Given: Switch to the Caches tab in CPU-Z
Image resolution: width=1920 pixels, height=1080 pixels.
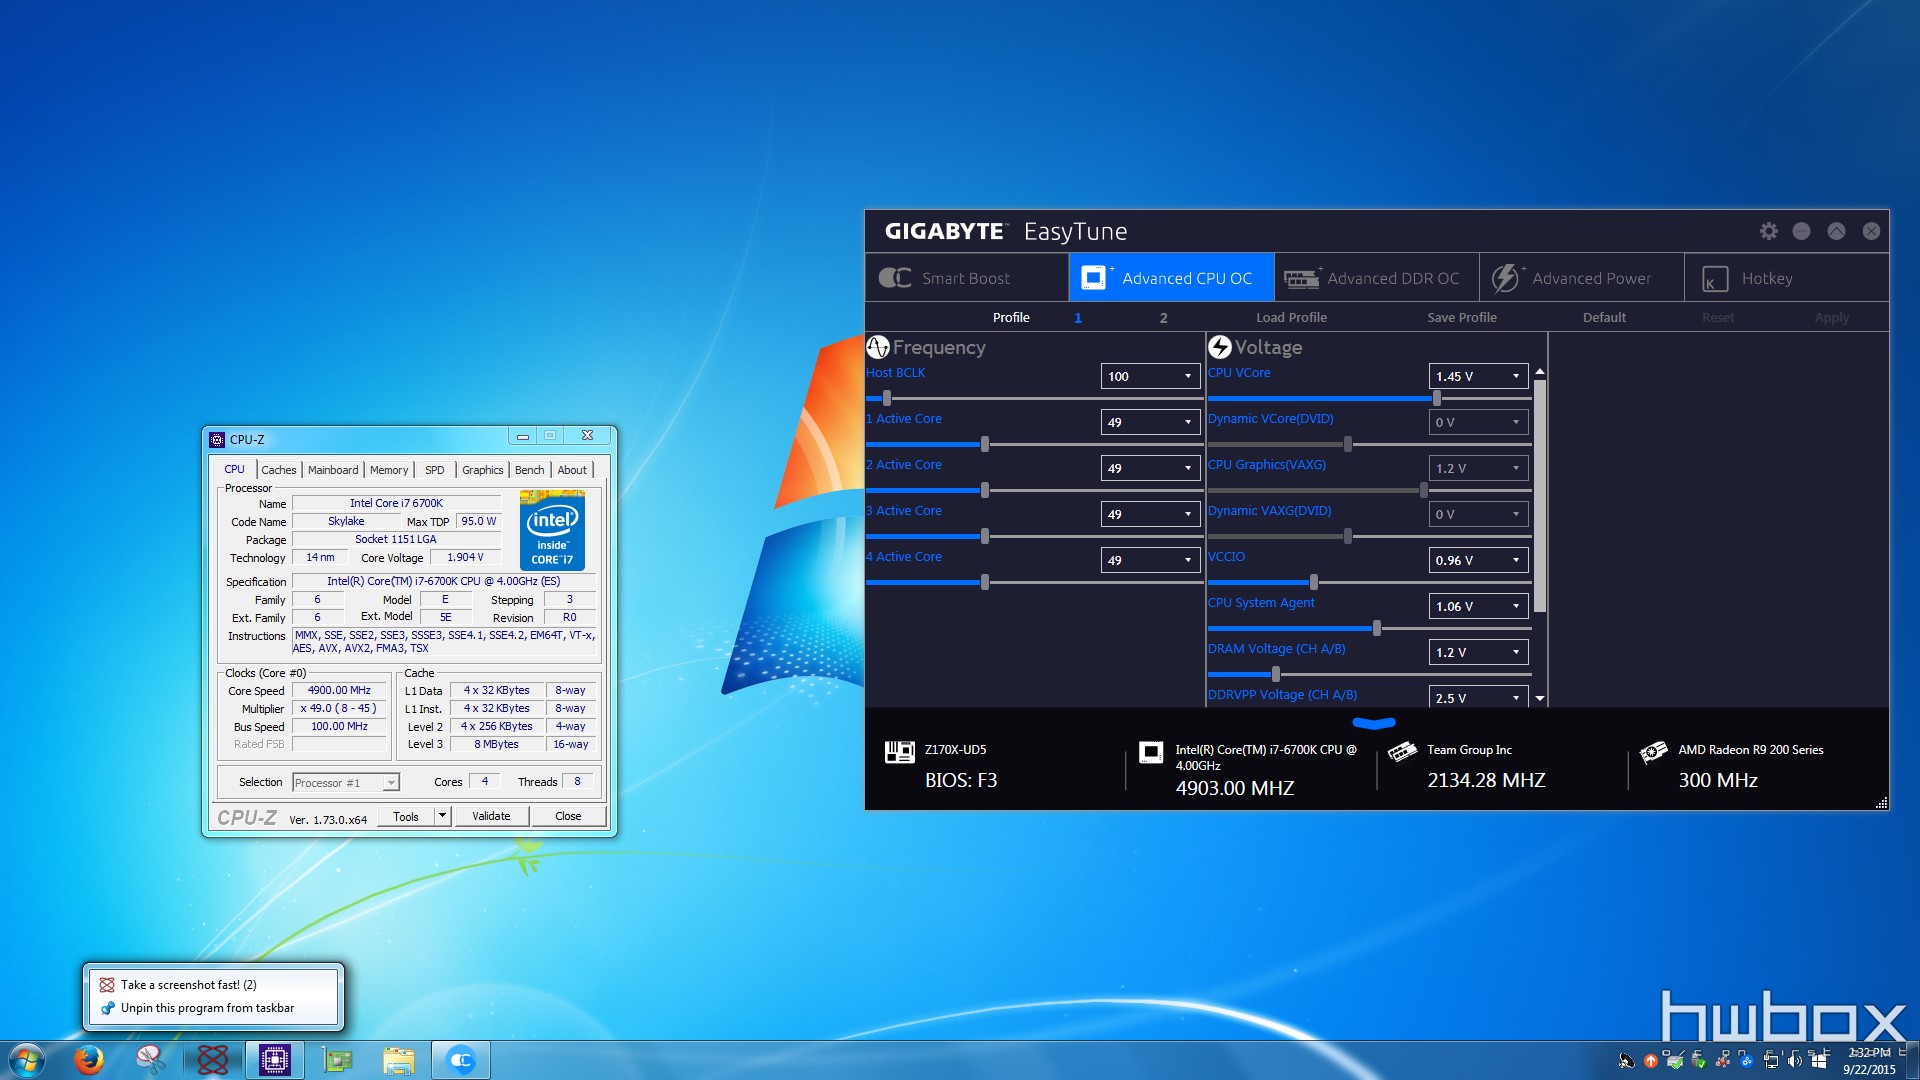Looking at the screenshot, I should pyautogui.click(x=277, y=468).
